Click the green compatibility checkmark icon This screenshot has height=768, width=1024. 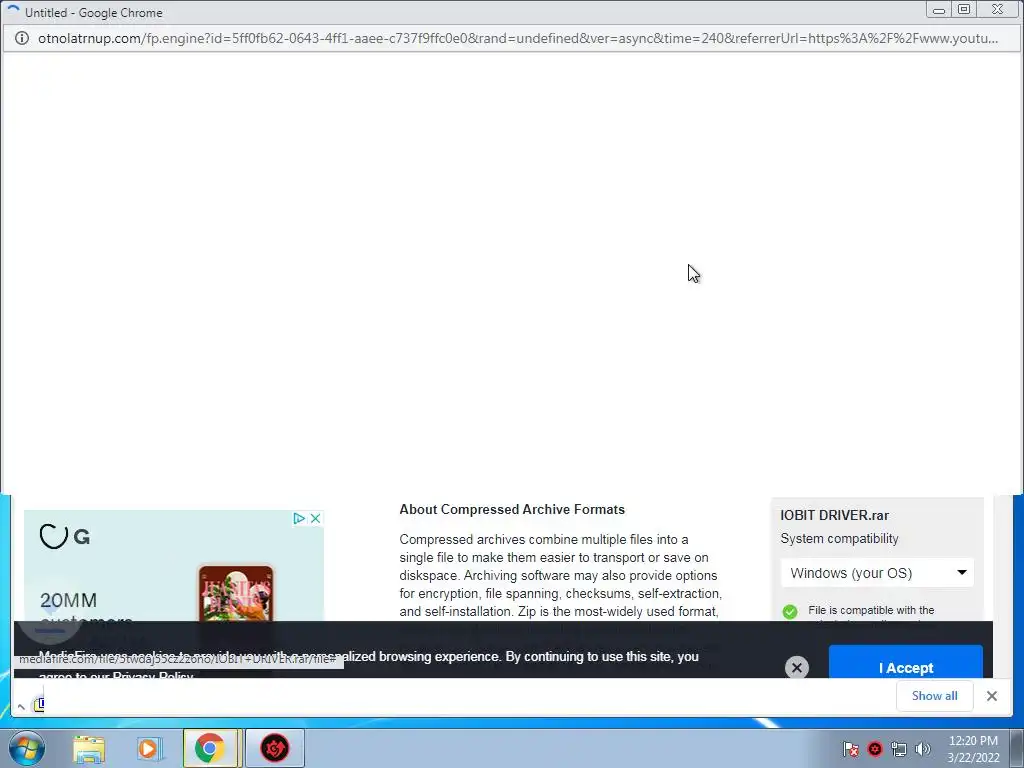point(790,612)
